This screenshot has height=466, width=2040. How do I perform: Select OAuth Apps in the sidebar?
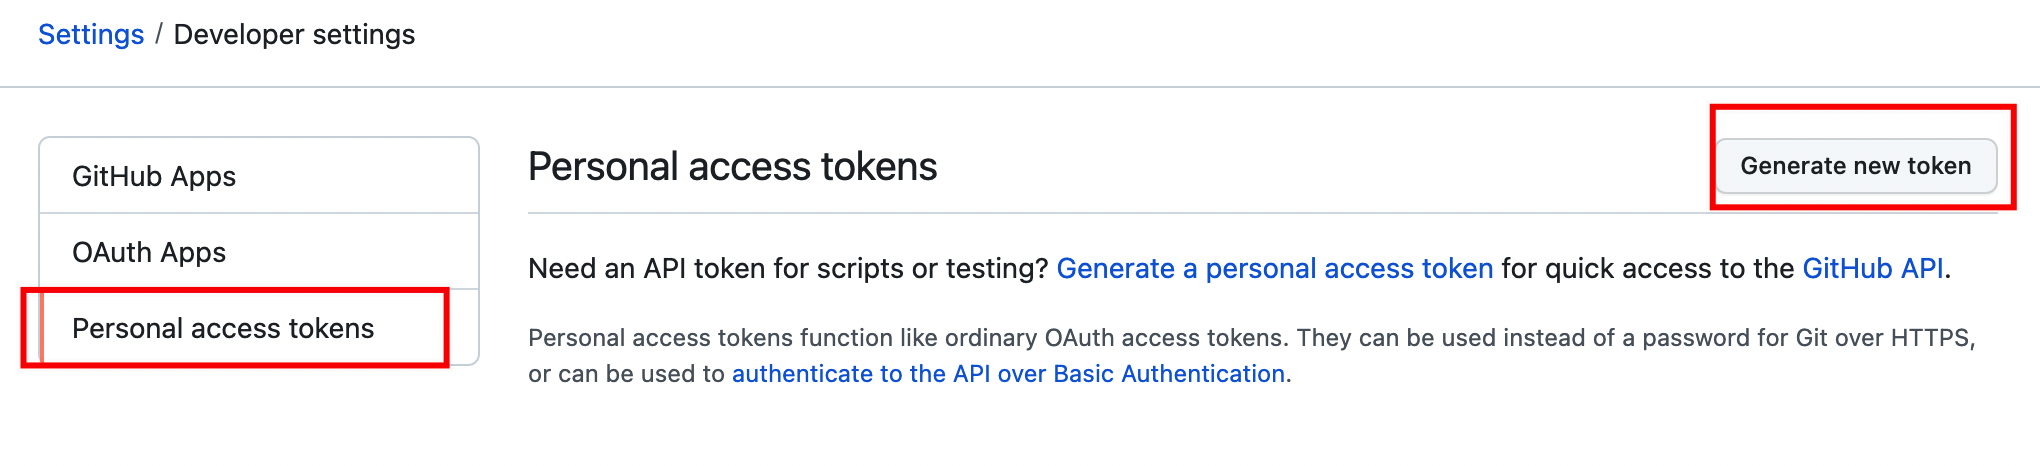pos(149,253)
